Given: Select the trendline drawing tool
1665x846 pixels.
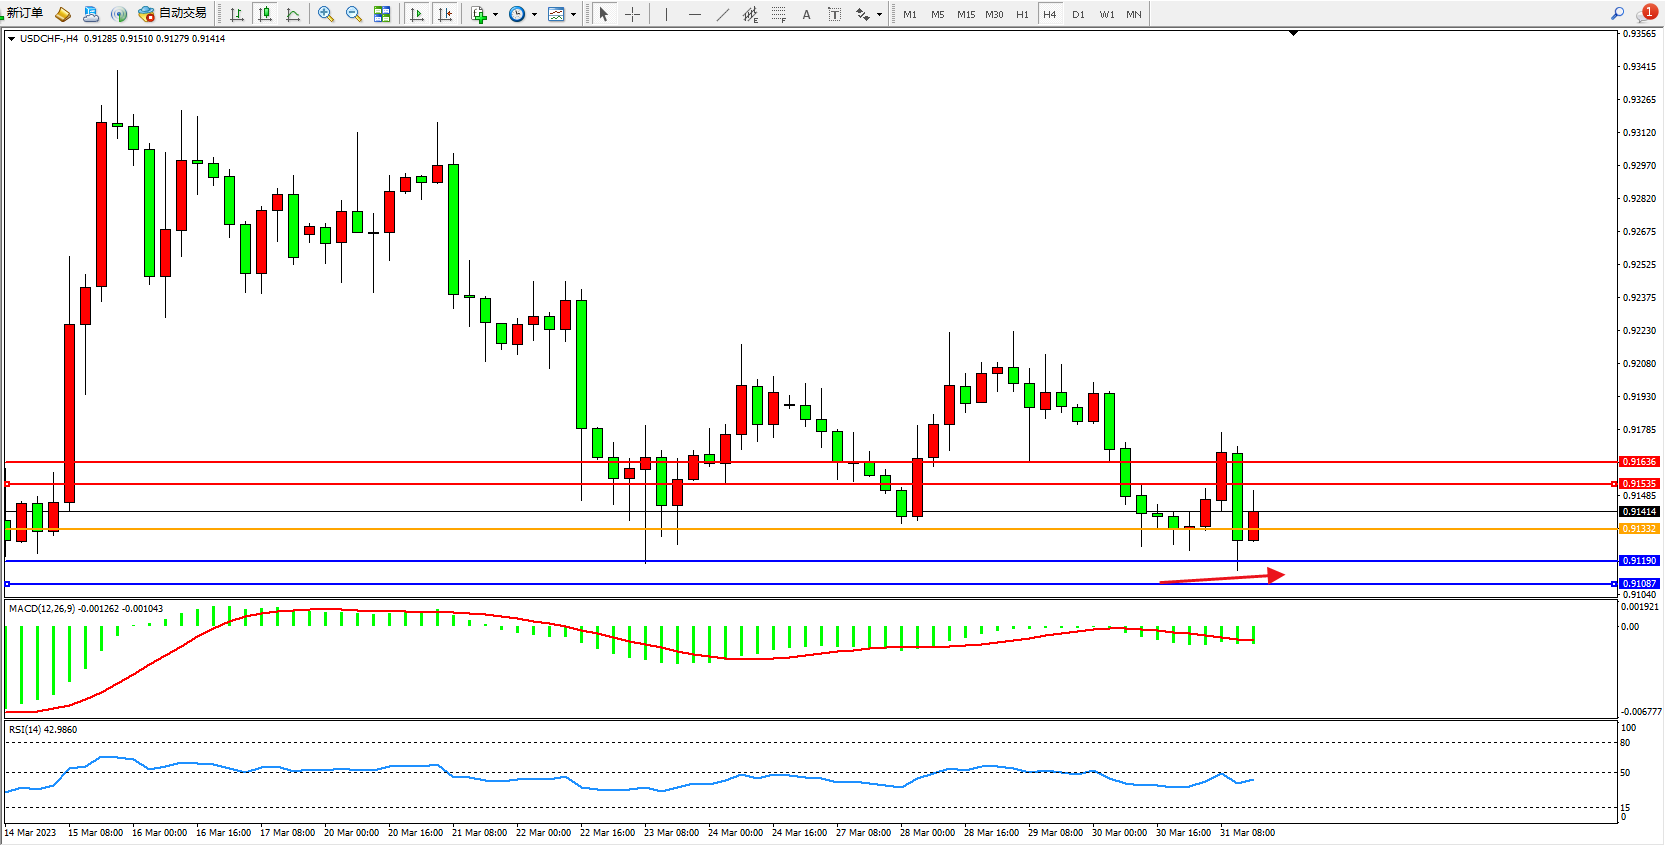Looking at the screenshot, I should [x=722, y=14].
